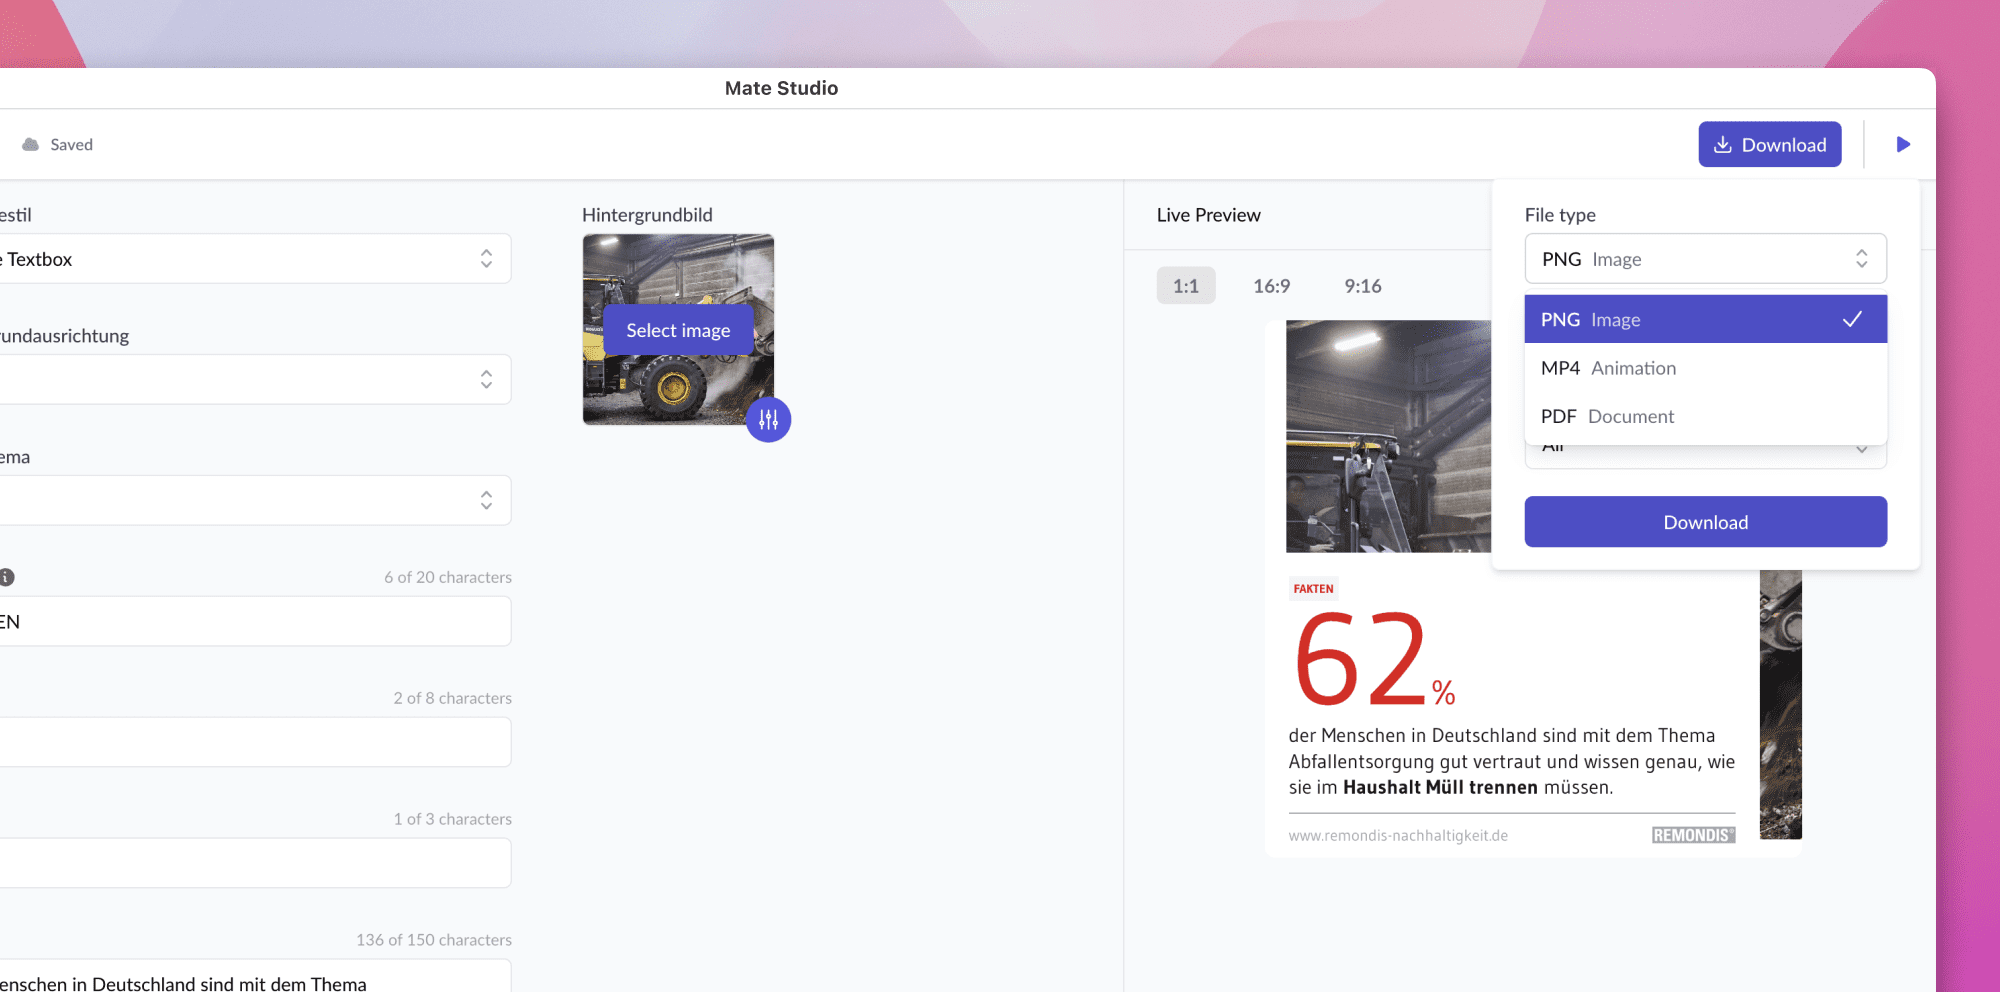Click the FAKTEN tag in preview
The width and height of the screenshot is (2000, 992).
(1313, 589)
